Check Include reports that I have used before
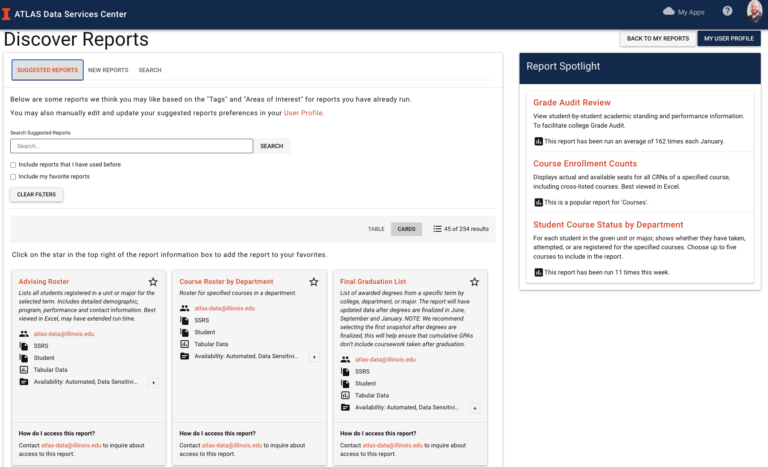Image resolution: width=768 pixels, height=467 pixels. (13, 165)
